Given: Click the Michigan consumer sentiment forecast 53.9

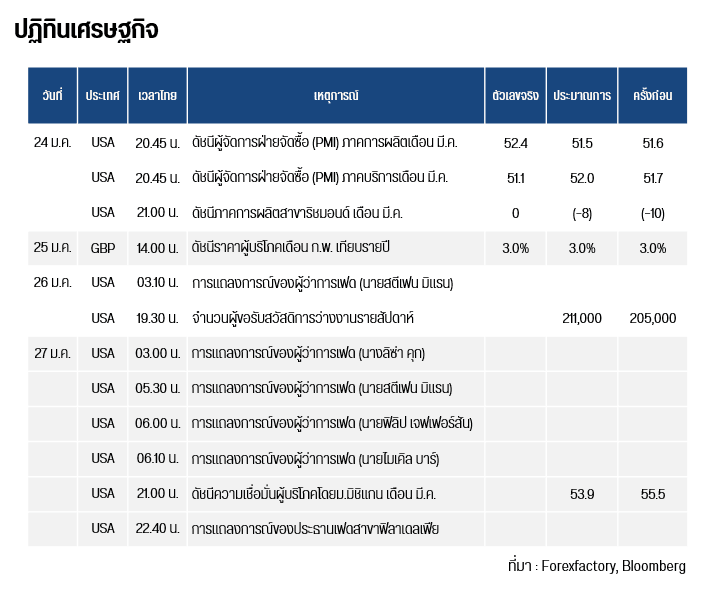Looking at the screenshot, I should pos(582,494).
